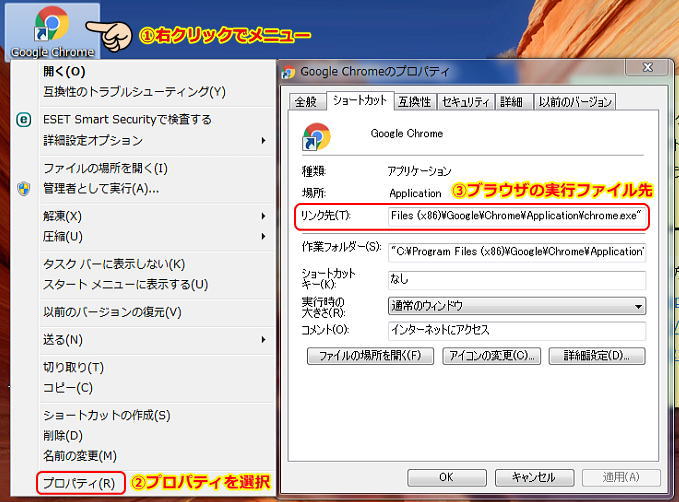Click the リンク先 target path field

click(x=516, y=216)
